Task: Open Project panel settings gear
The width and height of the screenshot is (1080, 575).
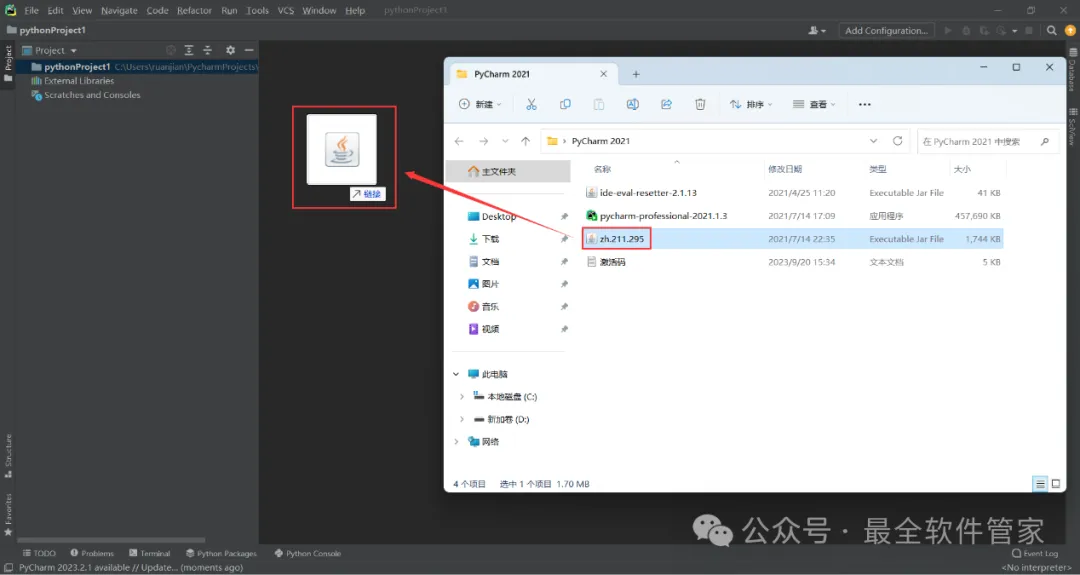Action: pyautogui.click(x=230, y=50)
